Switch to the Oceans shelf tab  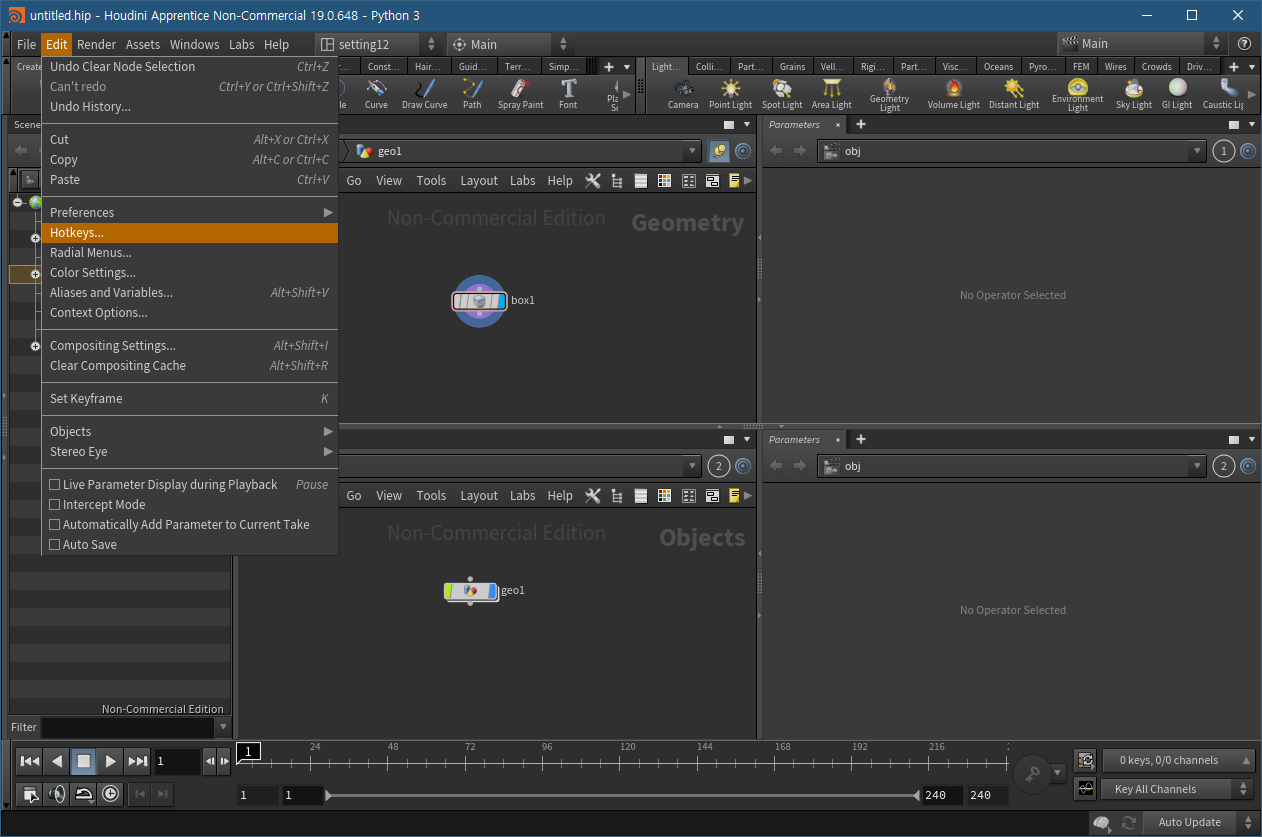pos(998,67)
